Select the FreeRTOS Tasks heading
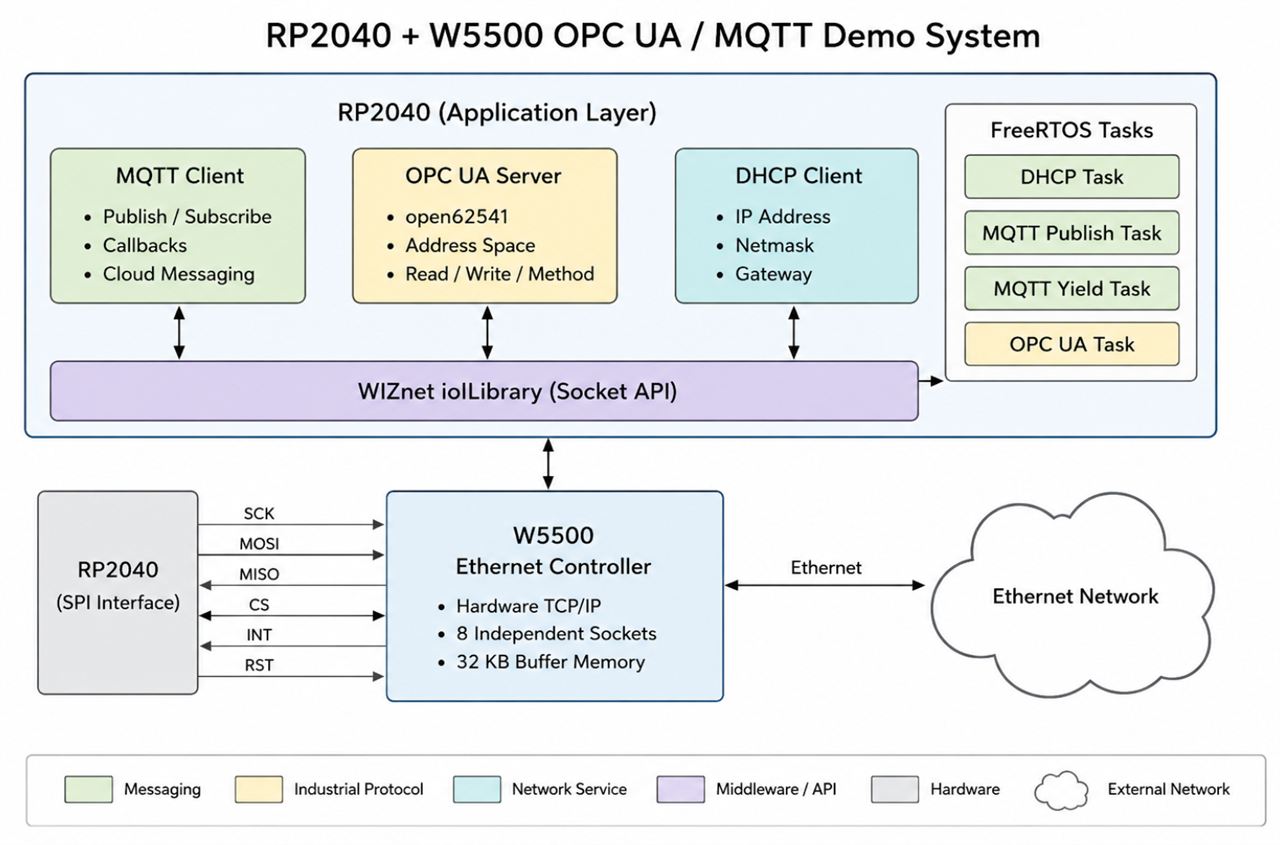 tap(1072, 130)
